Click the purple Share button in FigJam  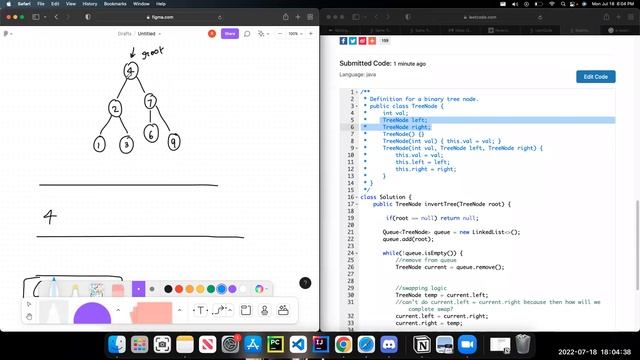[230, 33]
